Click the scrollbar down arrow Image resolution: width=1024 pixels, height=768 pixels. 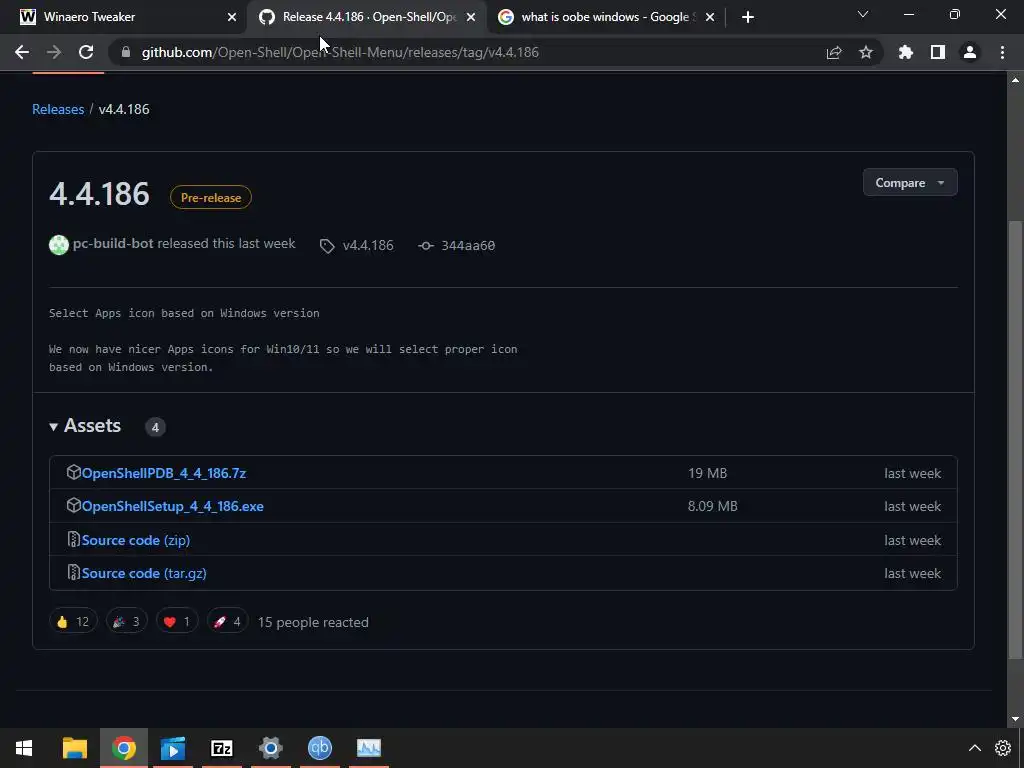(1015, 720)
